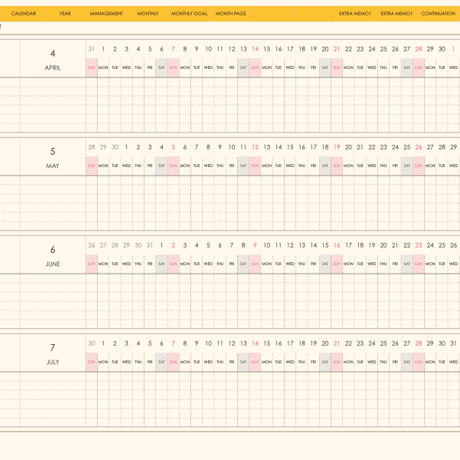Open the 5 MAY month label
This screenshot has width=460, height=460.
pyautogui.click(x=53, y=158)
